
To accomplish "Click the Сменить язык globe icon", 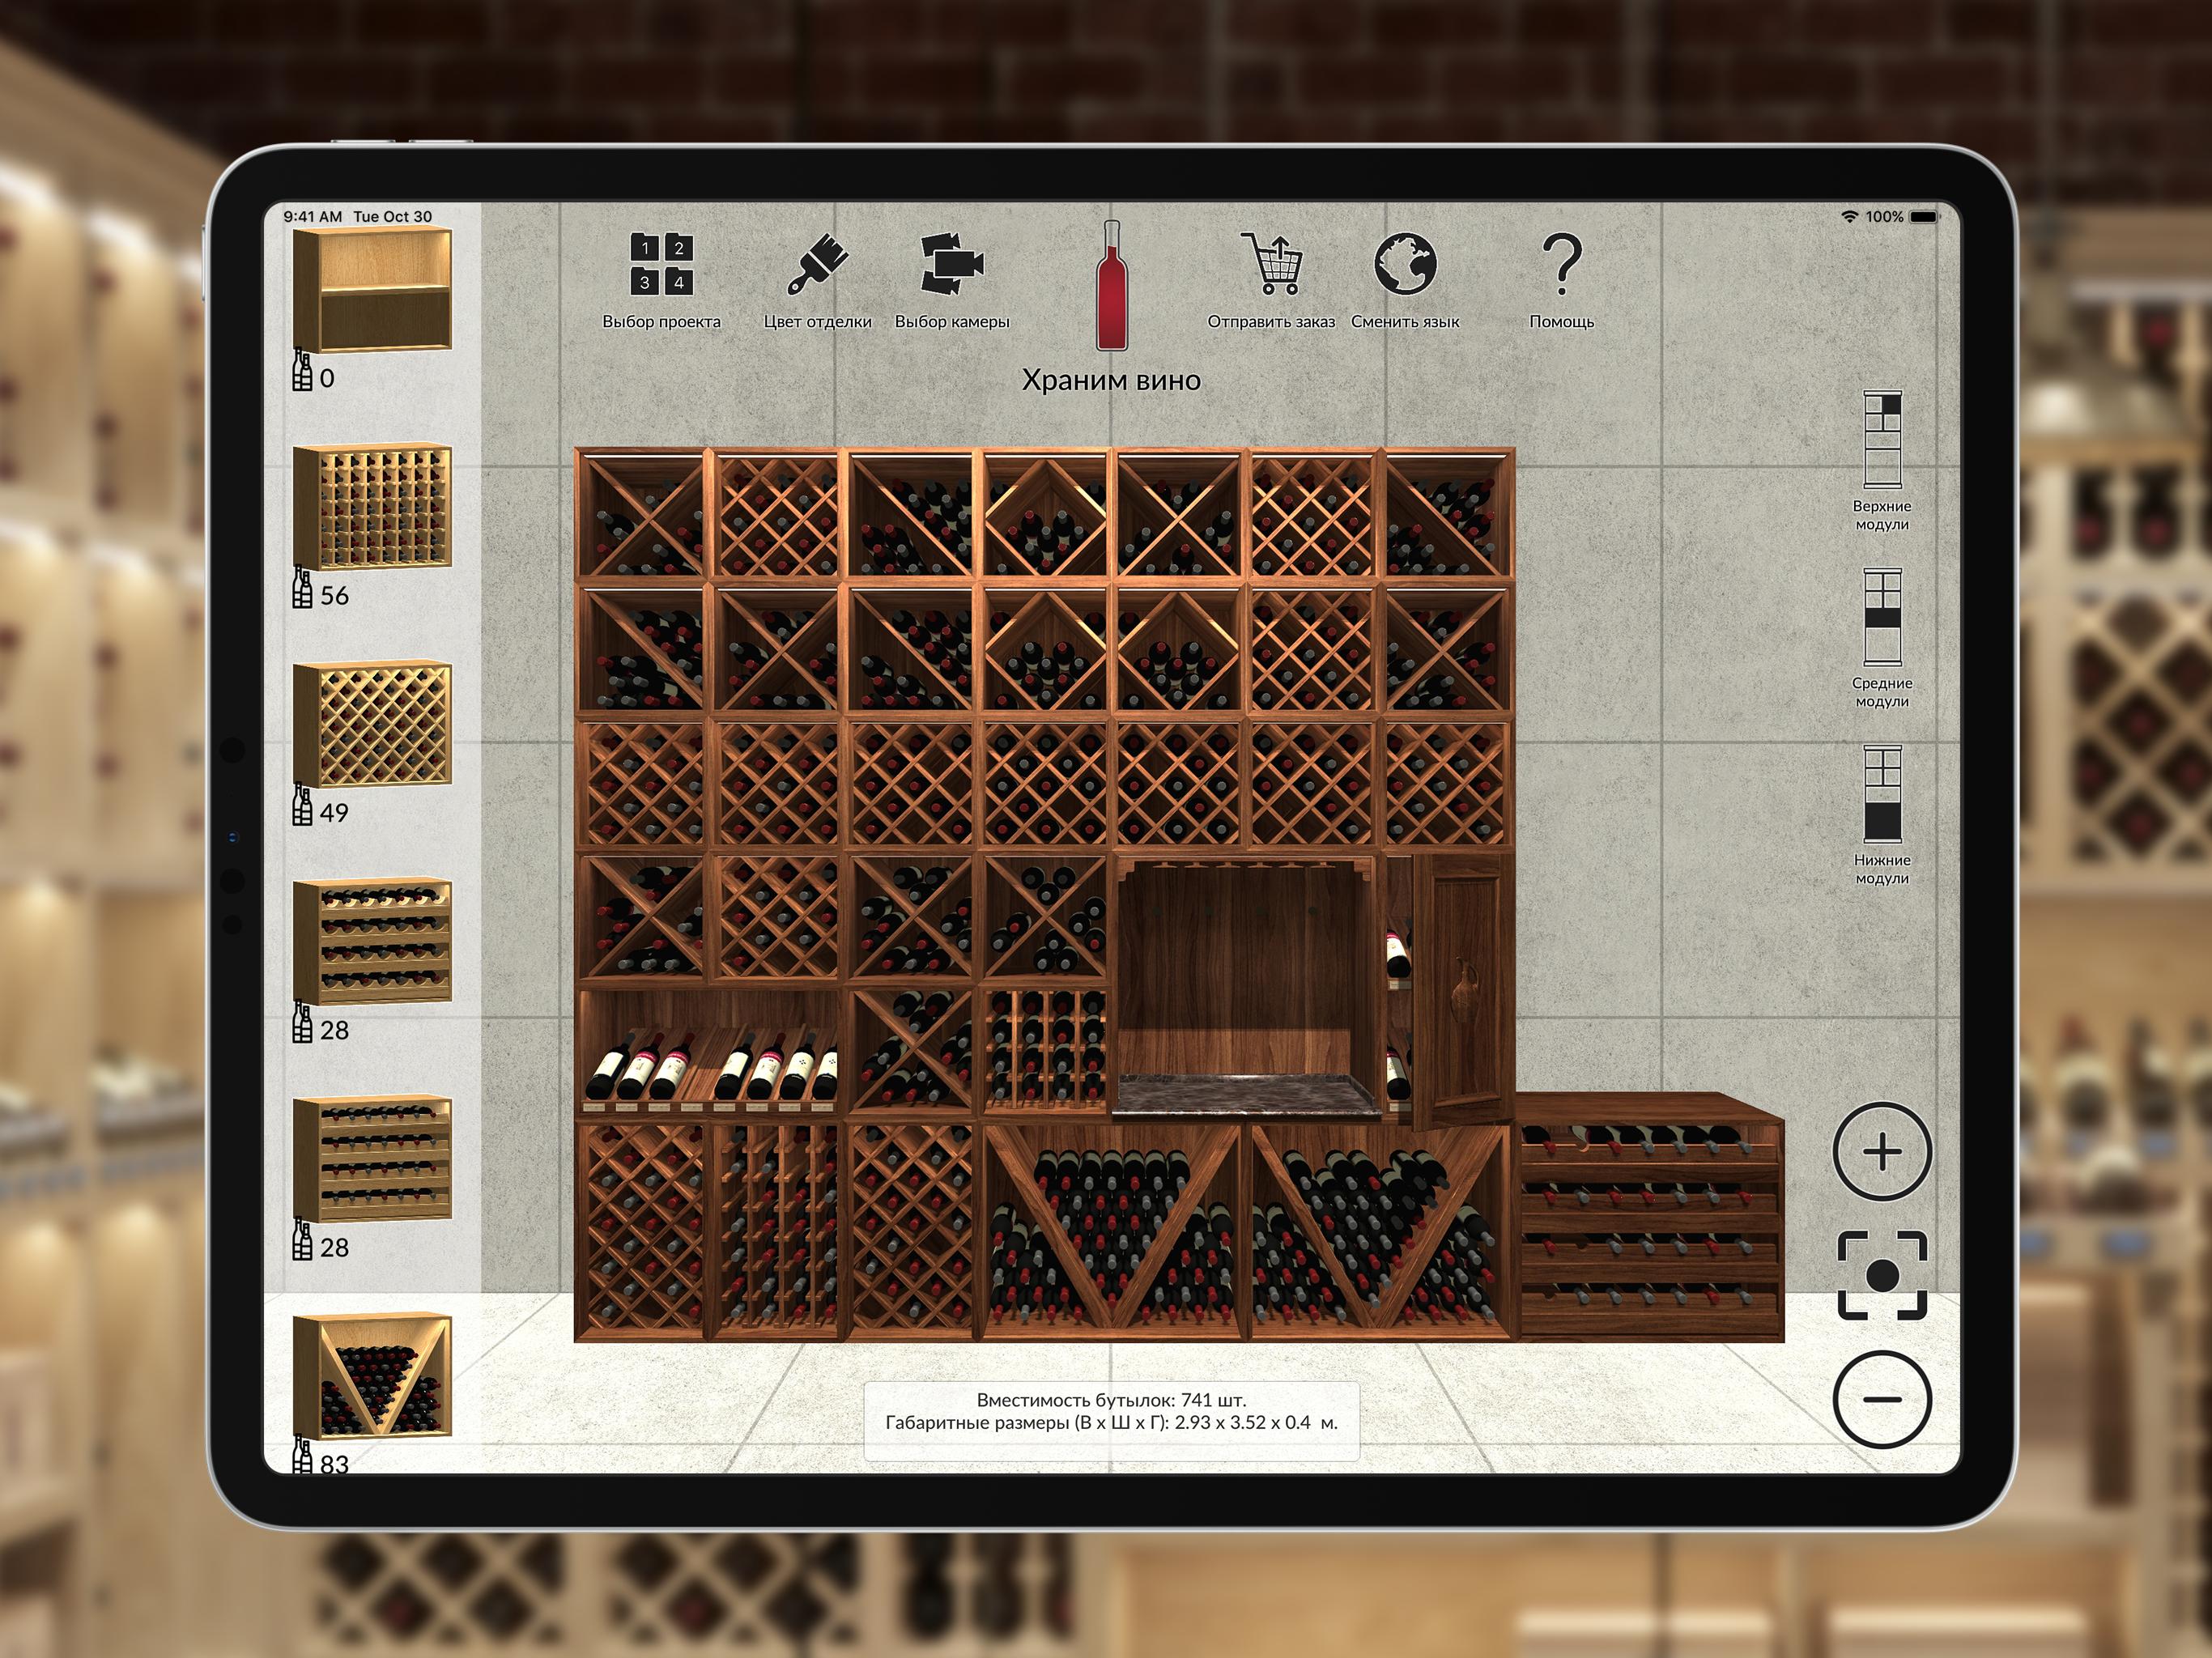I will coord(1405,264).
